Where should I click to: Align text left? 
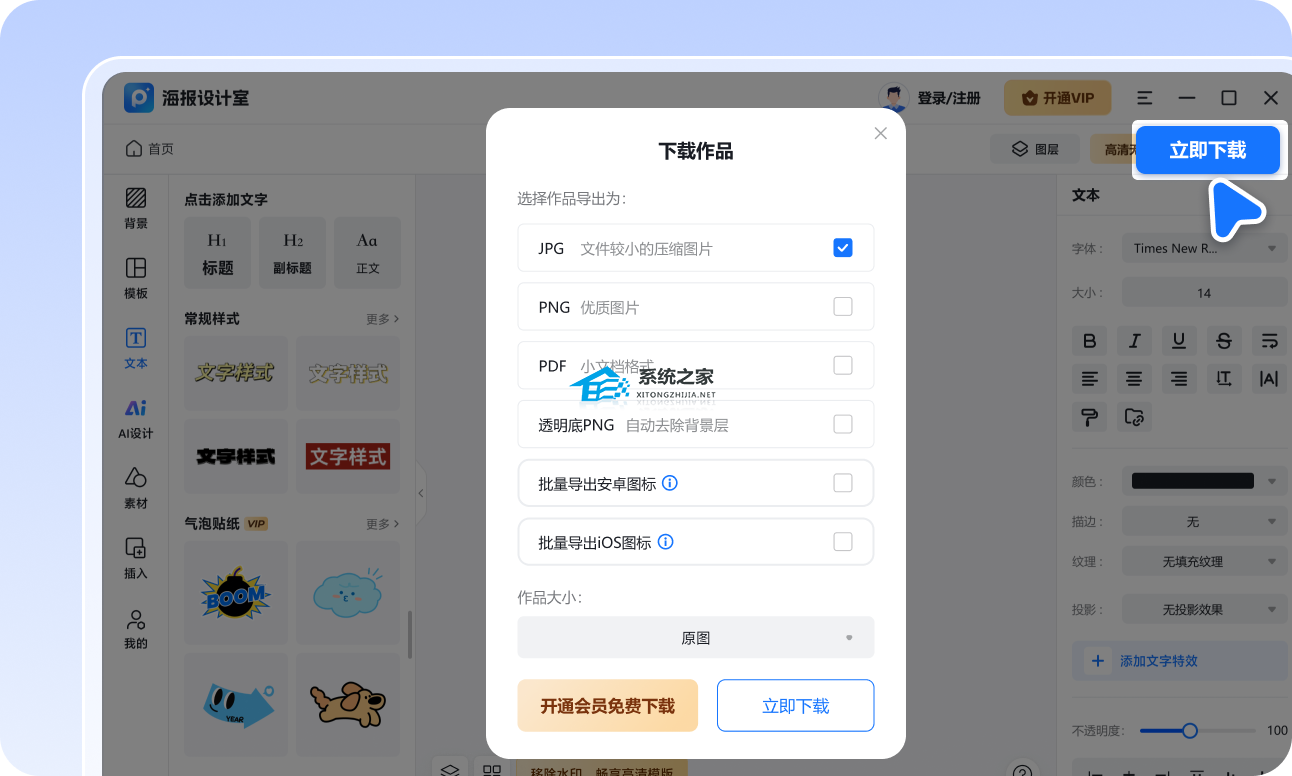coord(1090,379)
